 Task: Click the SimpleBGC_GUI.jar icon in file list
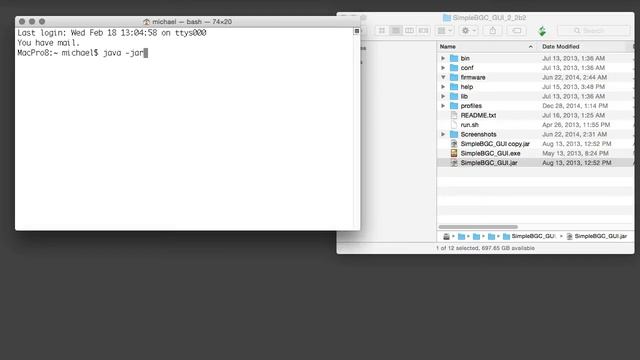point(454,162)
